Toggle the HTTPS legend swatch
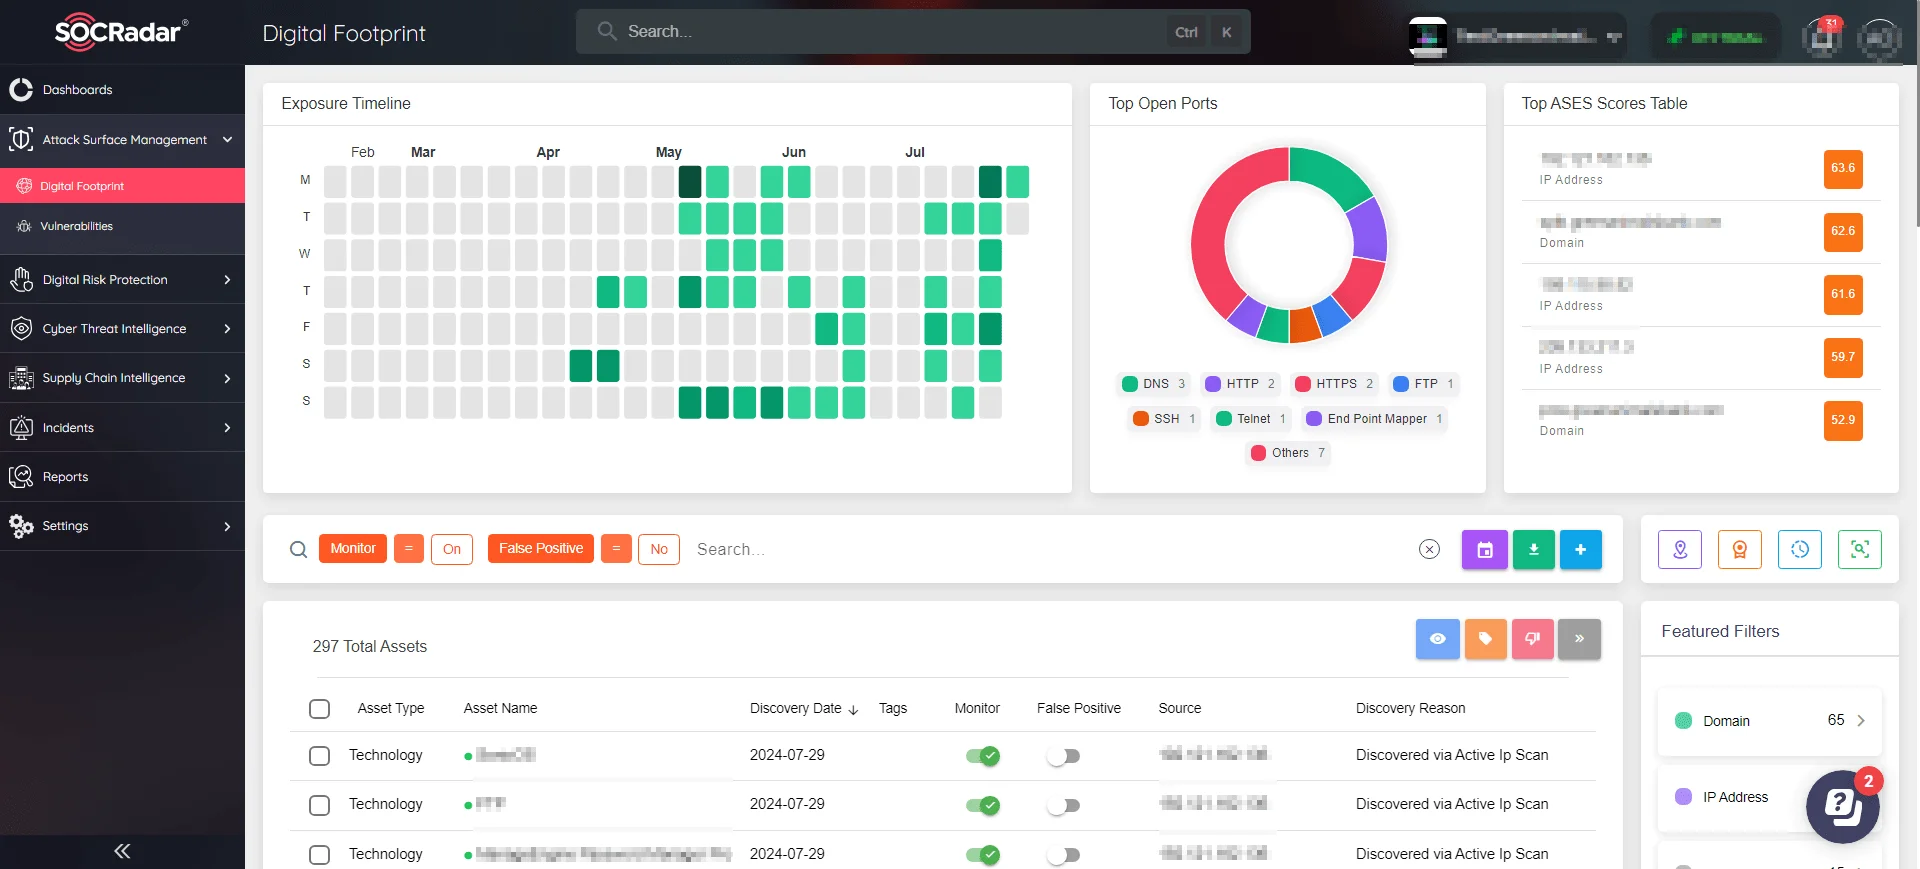This screenshot has height=869, width=1920. [1303, 384]
